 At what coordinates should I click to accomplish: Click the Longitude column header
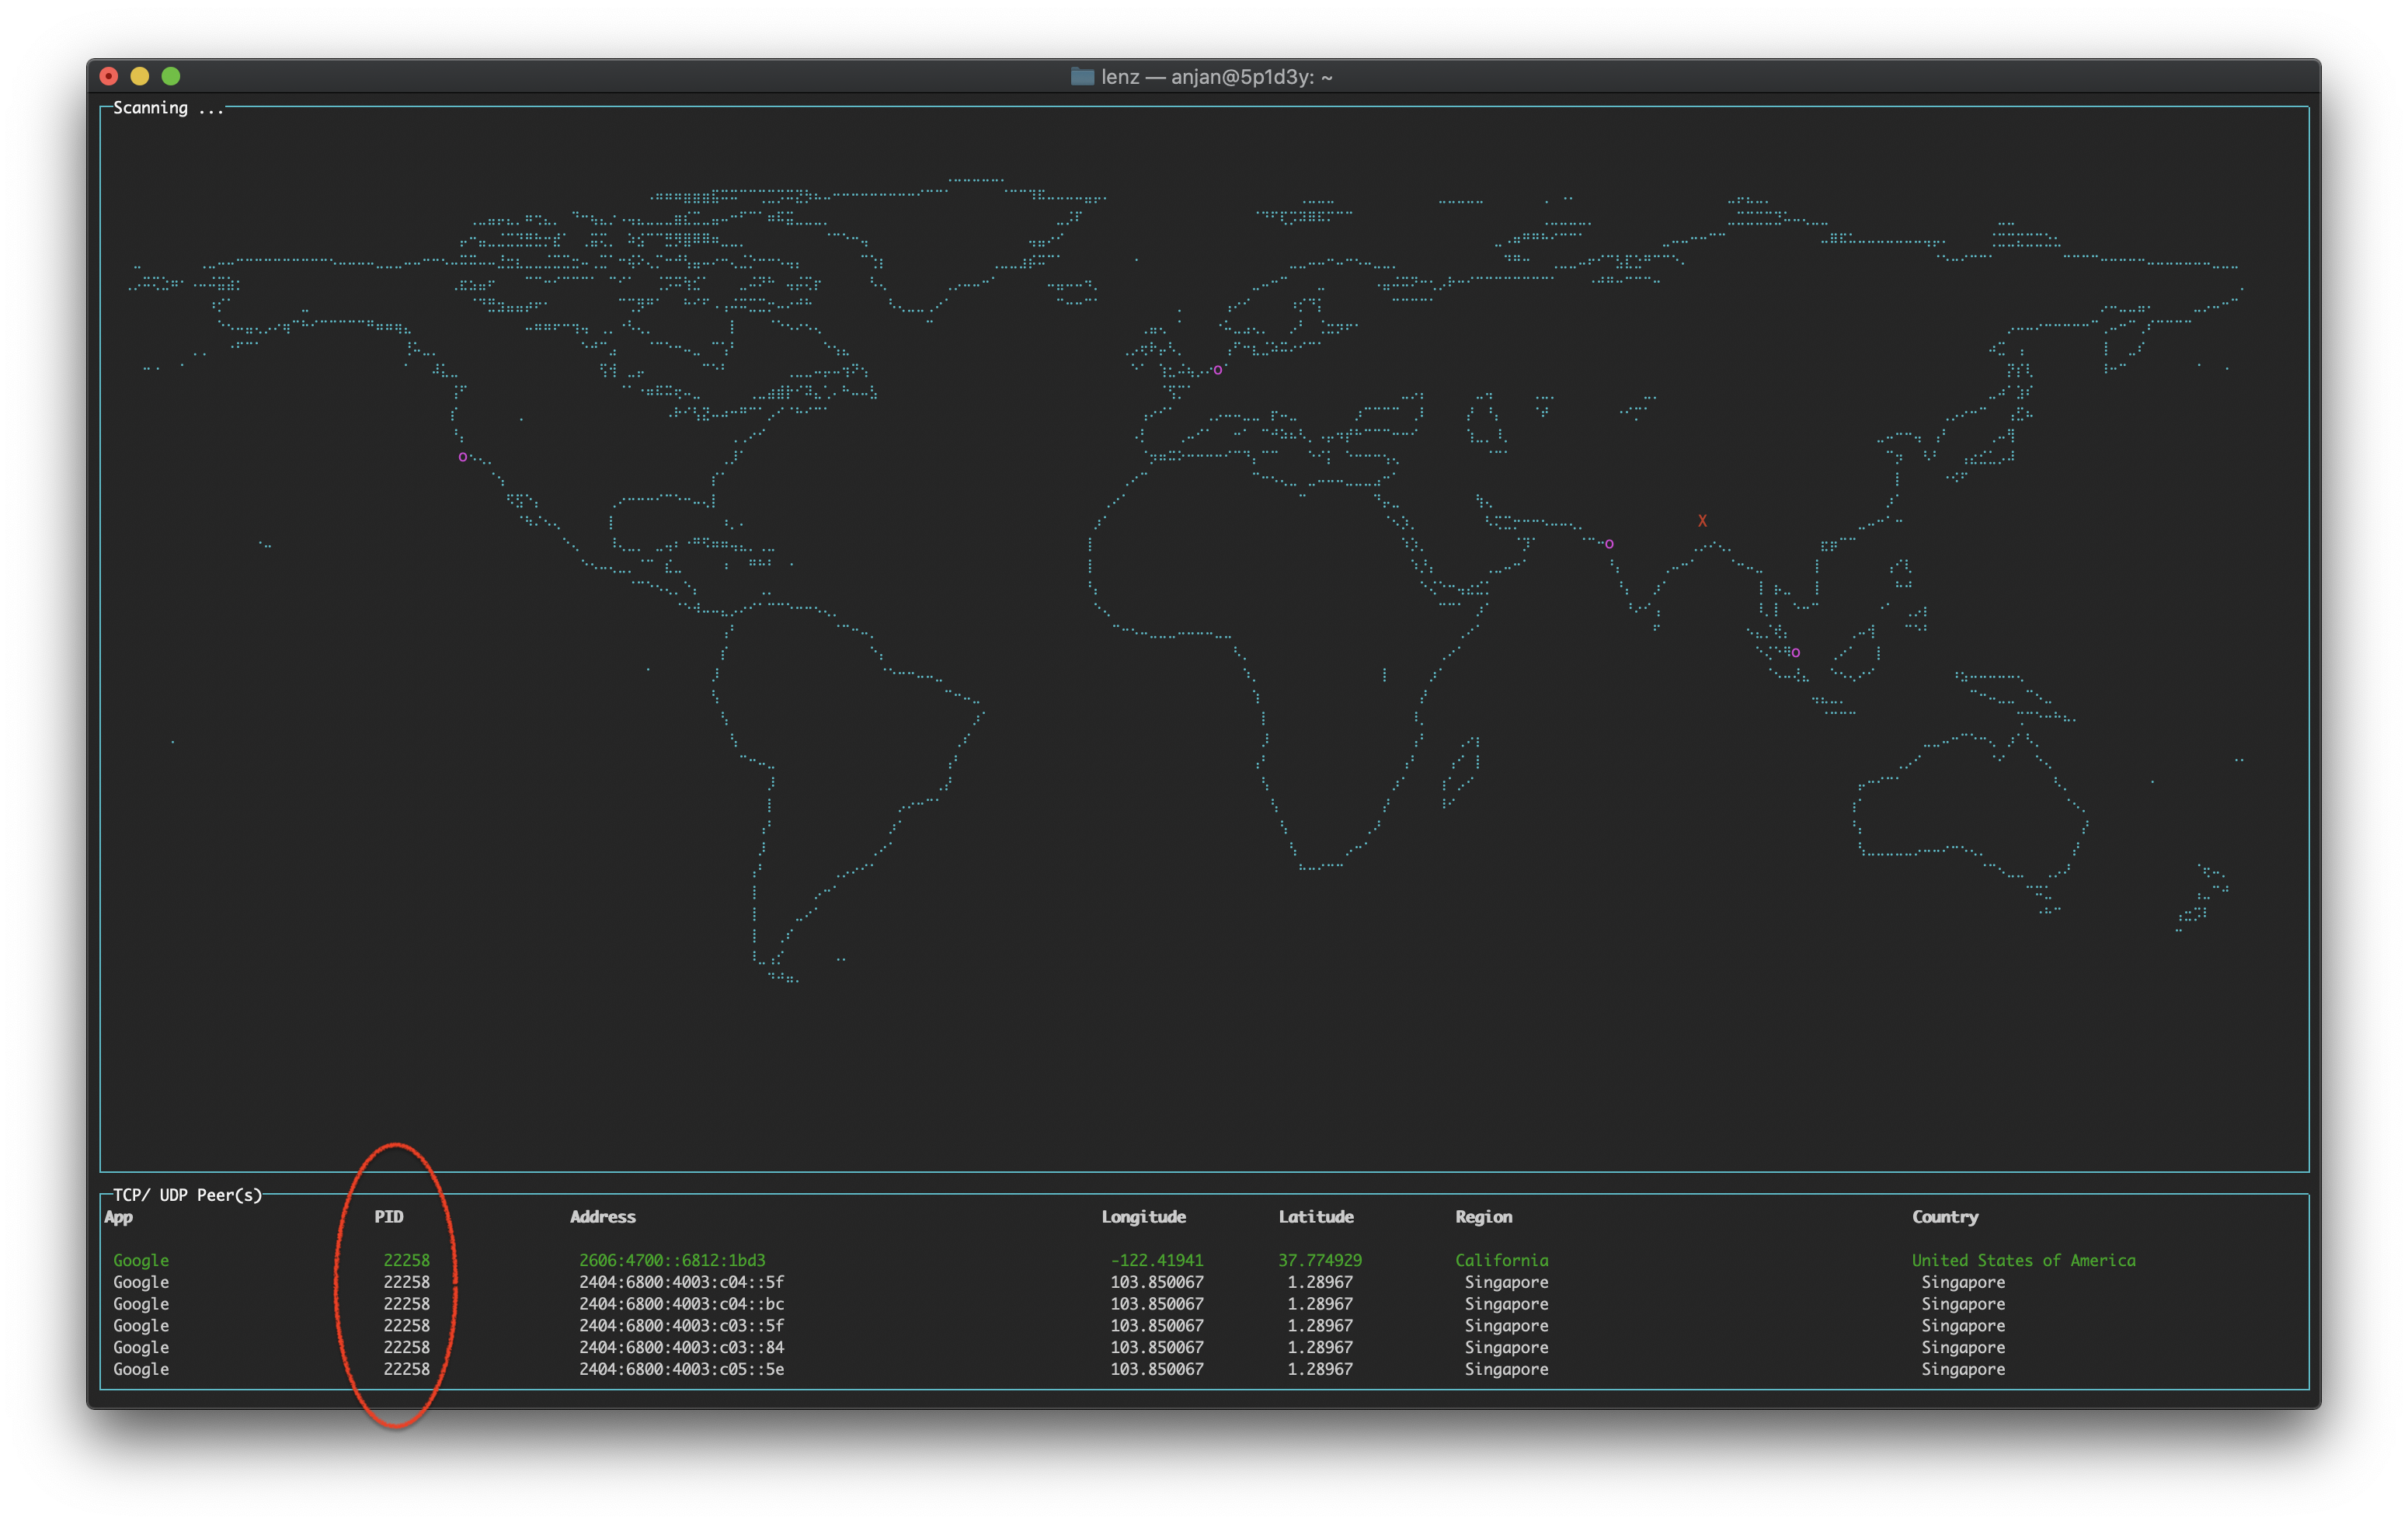(1143, 1217)
